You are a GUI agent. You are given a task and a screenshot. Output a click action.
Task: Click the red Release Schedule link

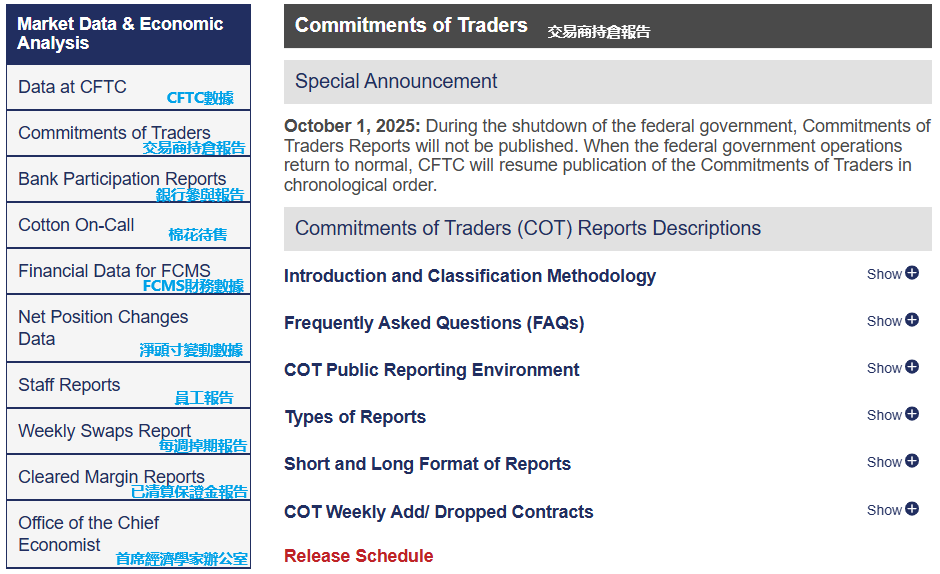point(358,556)
